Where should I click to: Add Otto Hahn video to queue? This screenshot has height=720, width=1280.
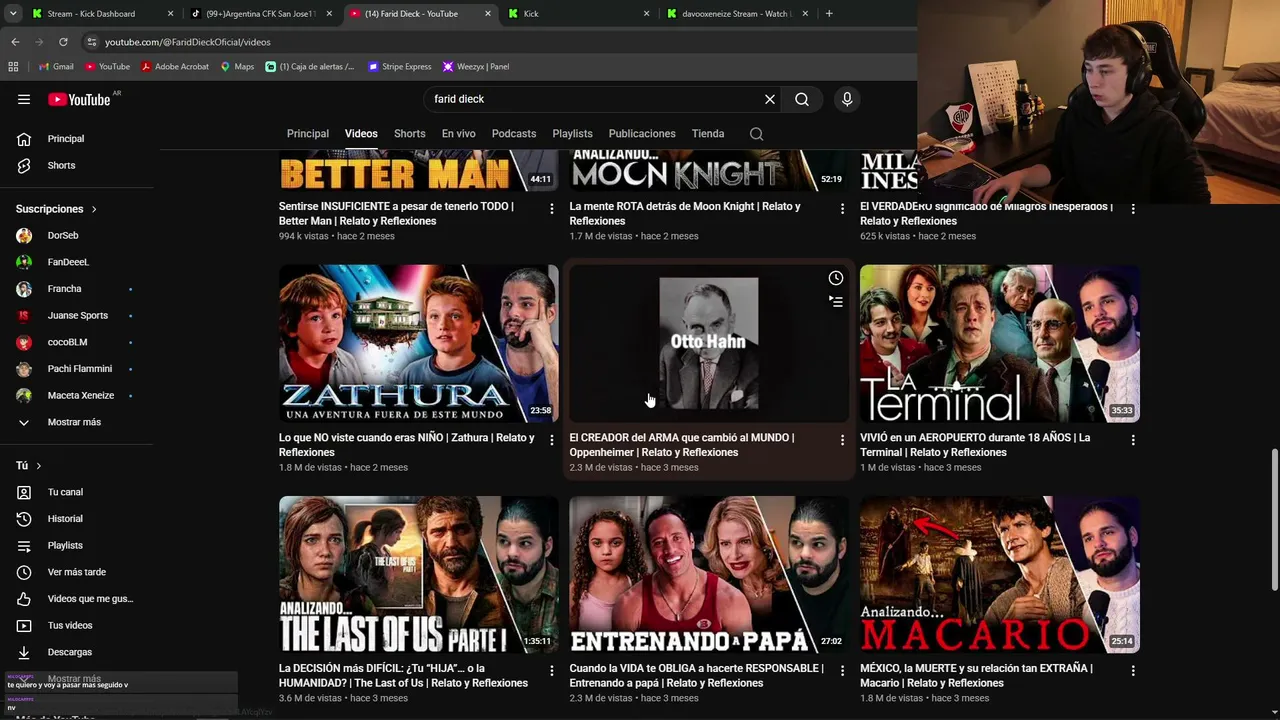(836, 301)
